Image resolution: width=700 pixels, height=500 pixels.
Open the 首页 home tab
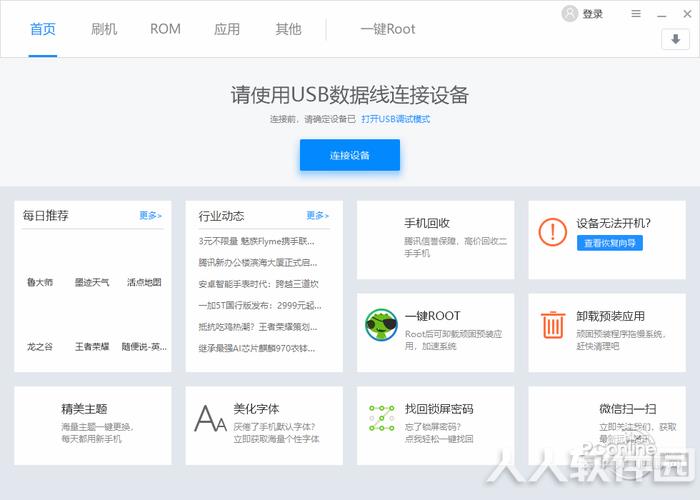tap(43, 29)
